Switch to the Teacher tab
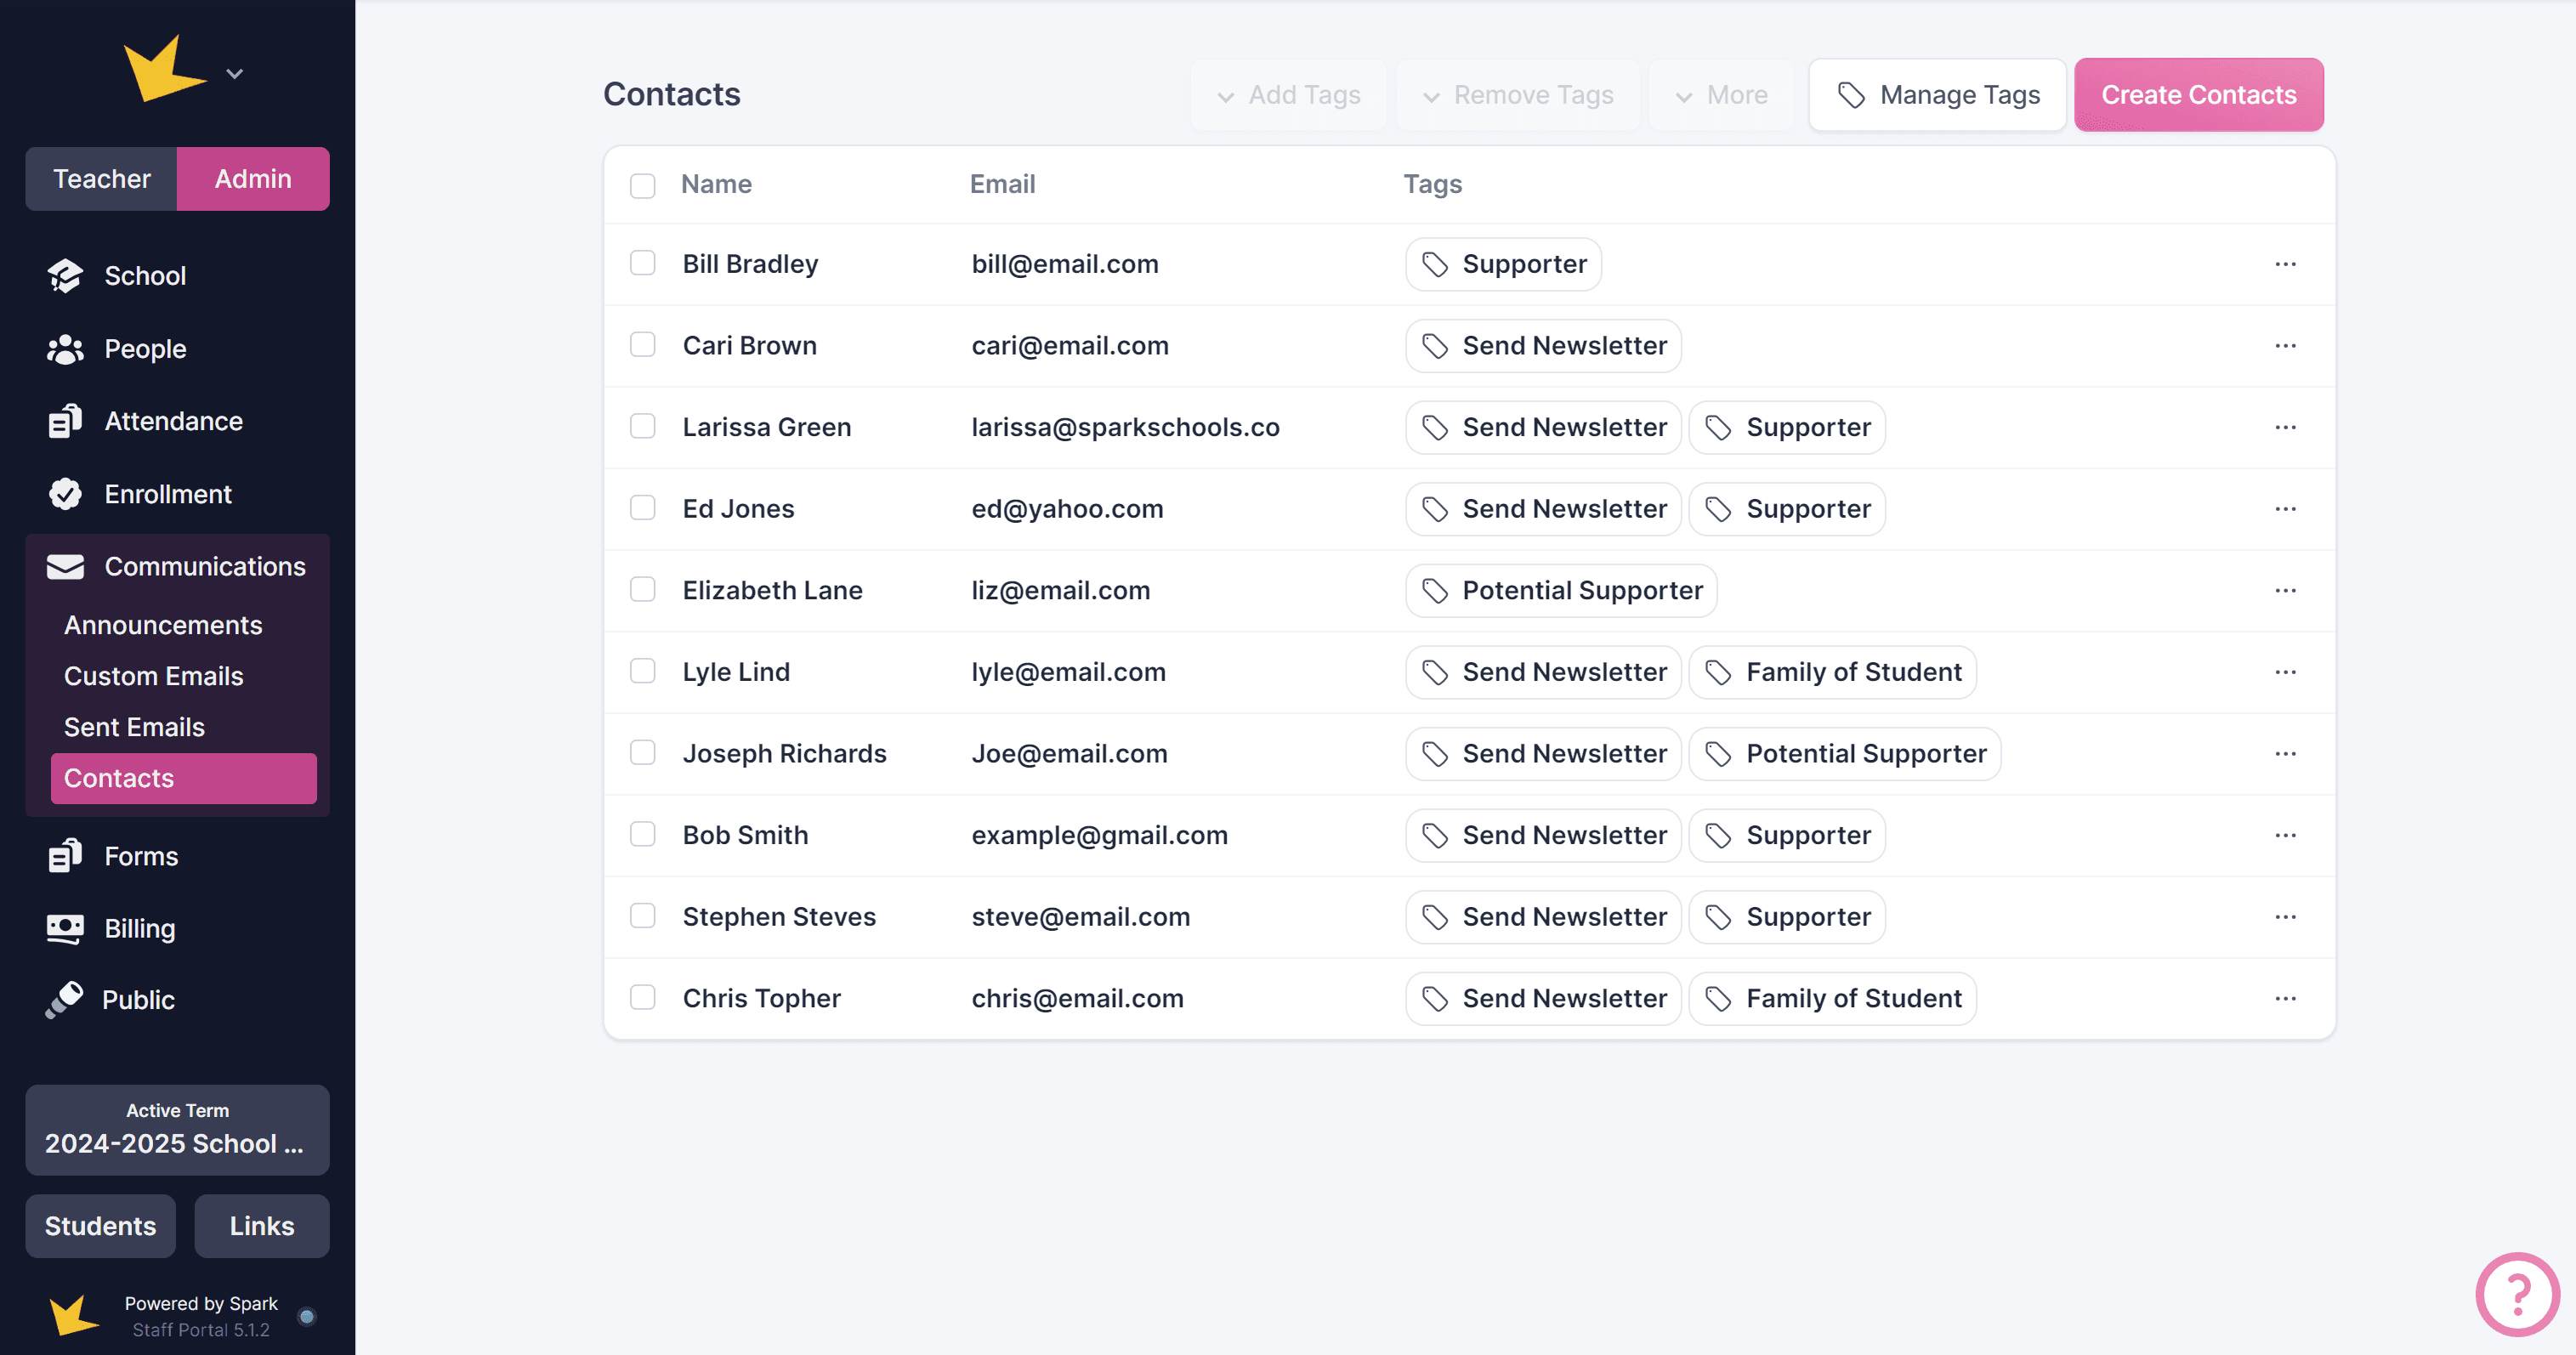 [x=102, y=179]
